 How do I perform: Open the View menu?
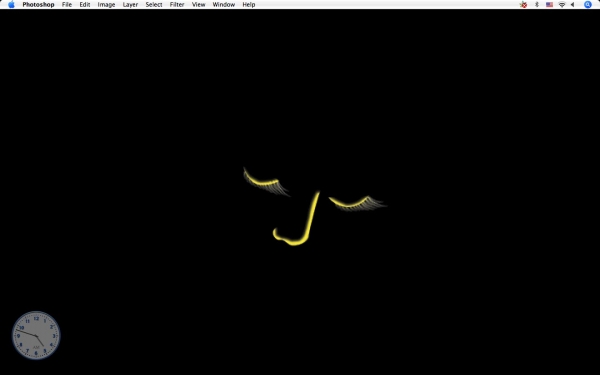point(199,5)
